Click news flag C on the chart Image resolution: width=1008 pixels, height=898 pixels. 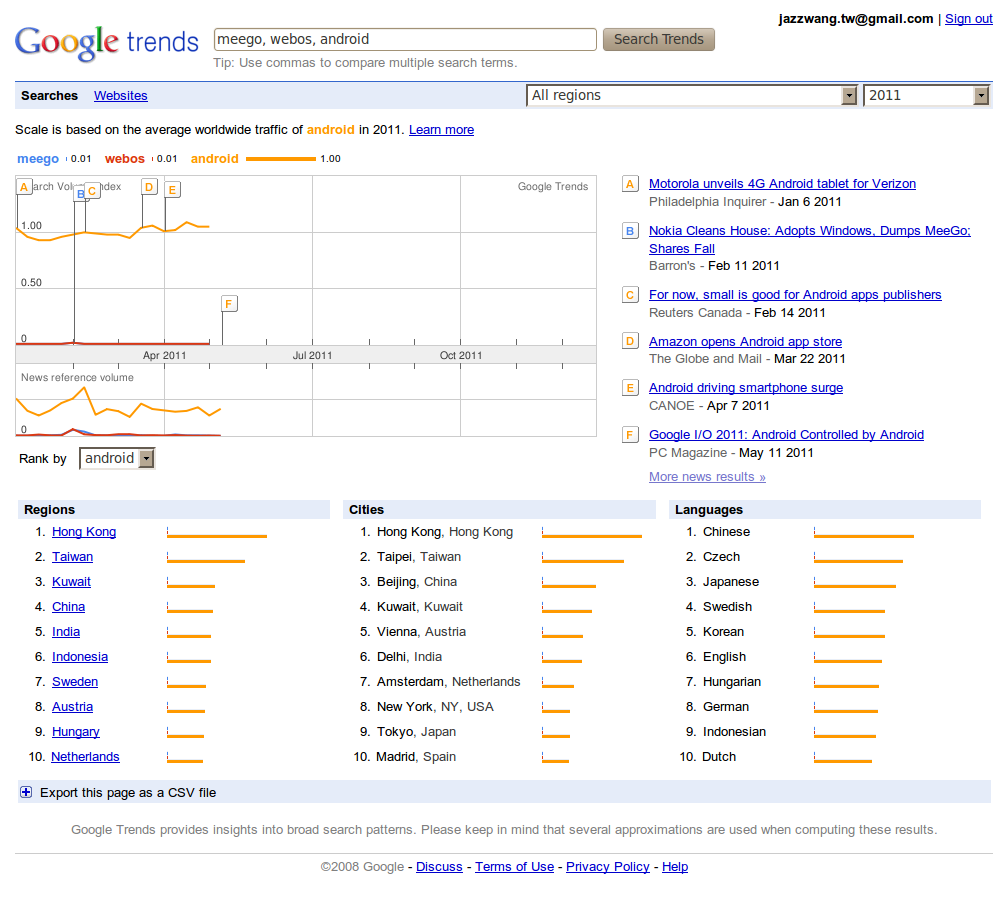point(93,191)
